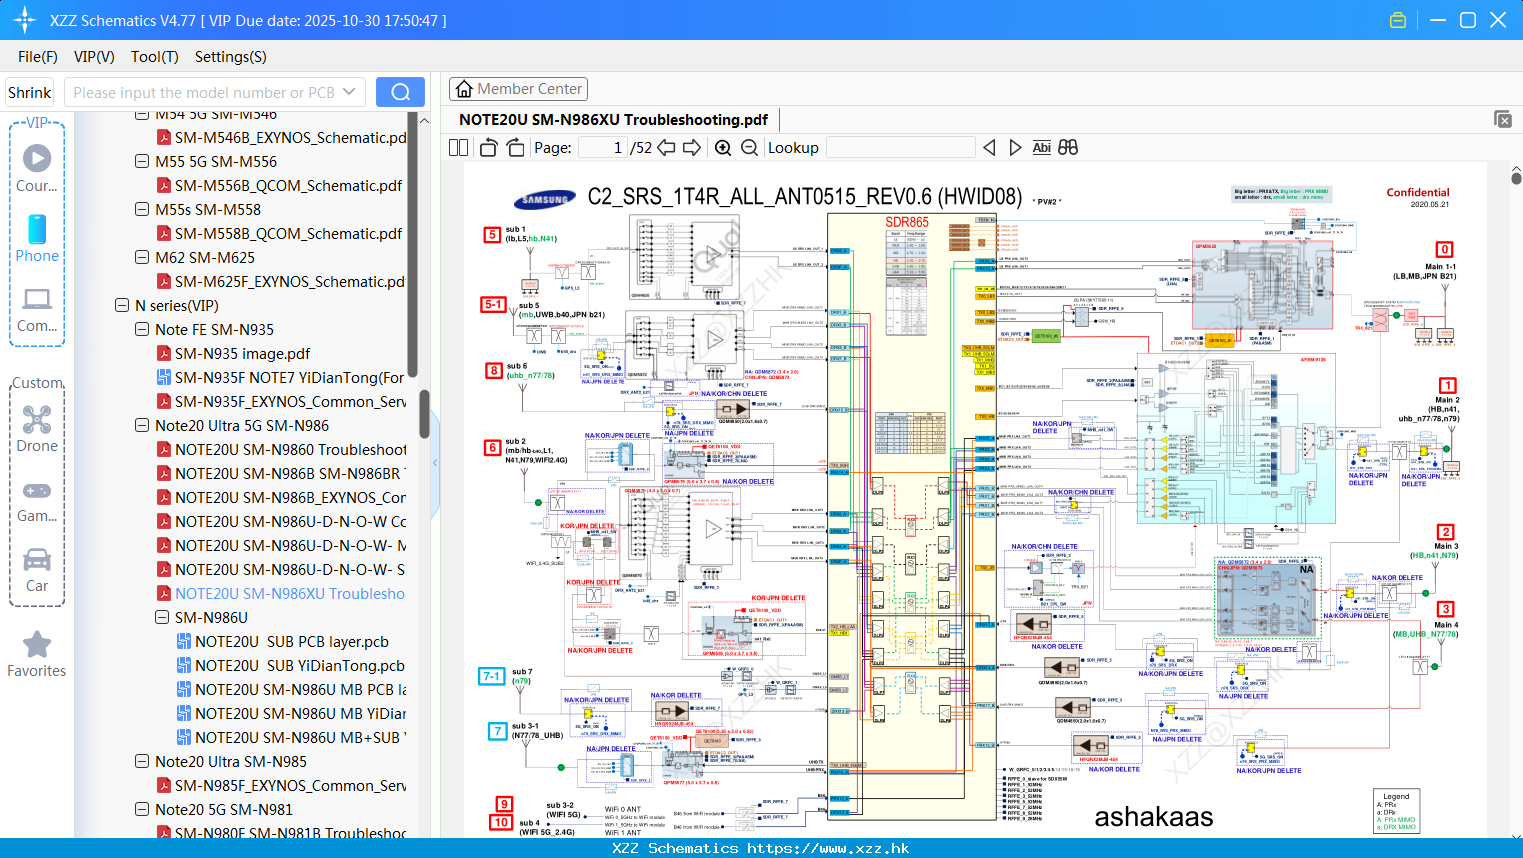Open the Tool(T) menu
Screen dimensions: 1523x858
[x=155, y=57]
